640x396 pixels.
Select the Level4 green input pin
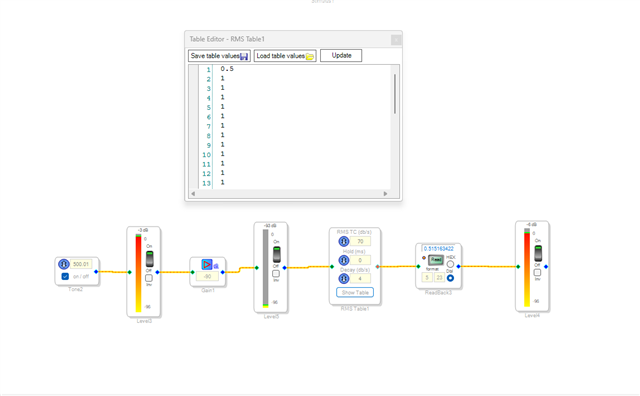click(x=518, y=267)
